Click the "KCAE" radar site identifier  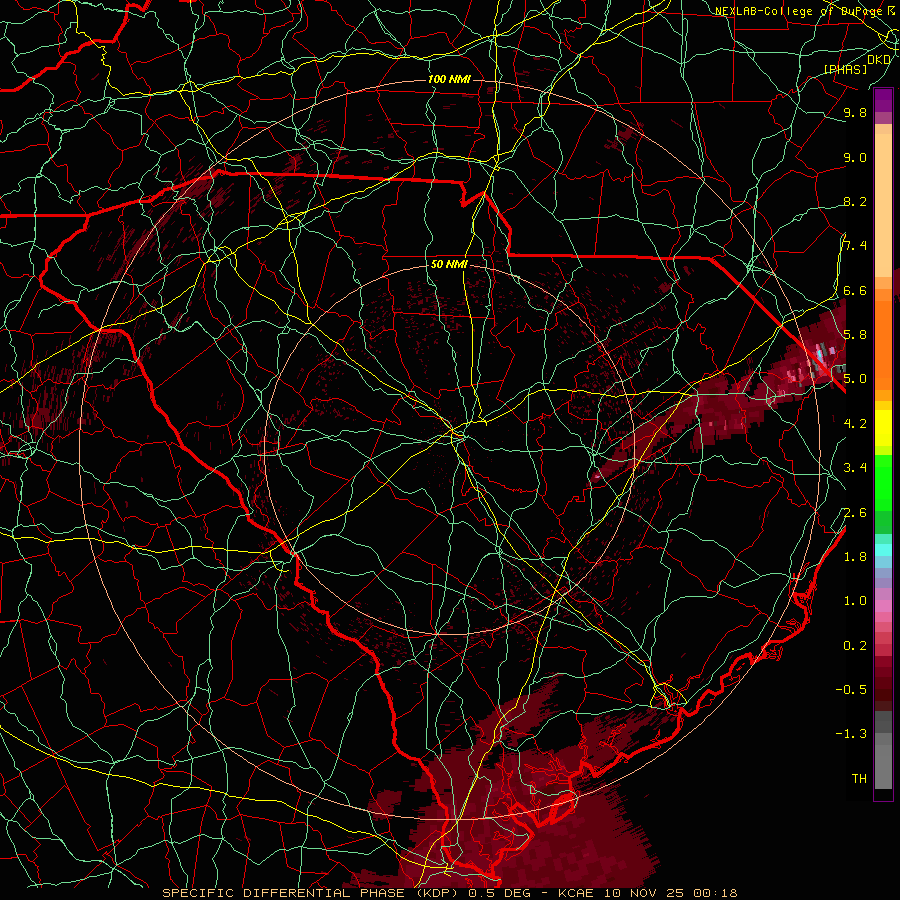577,893
